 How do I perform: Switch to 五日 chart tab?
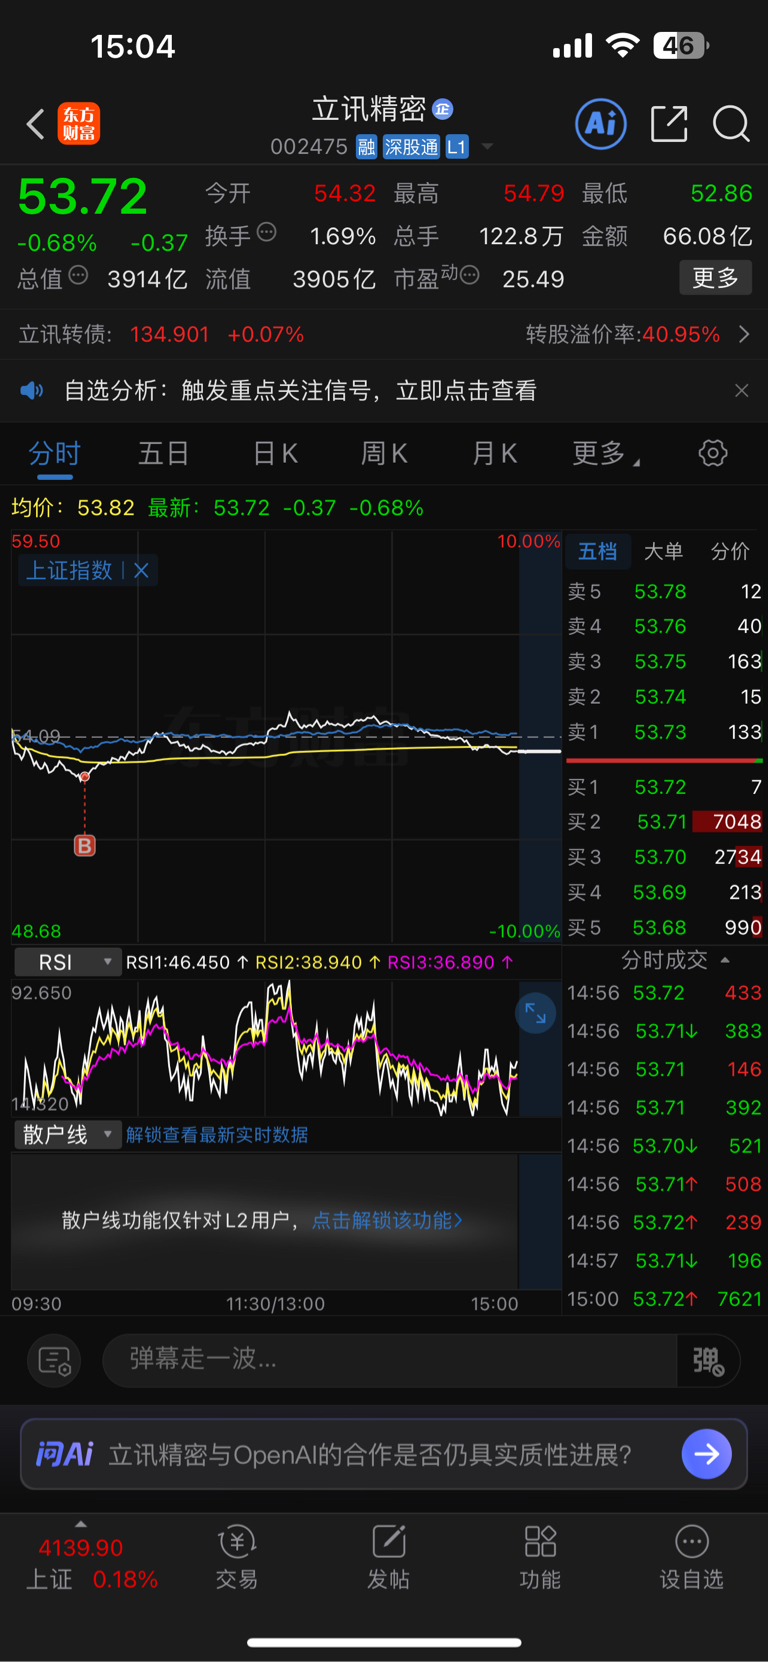(163, 454)
